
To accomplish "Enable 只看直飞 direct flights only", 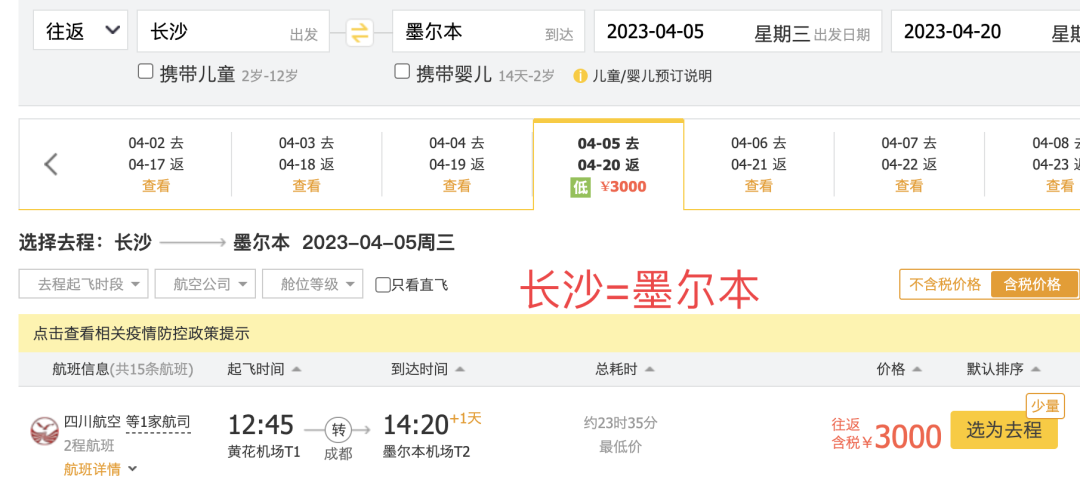I will [x=383, y=284].
